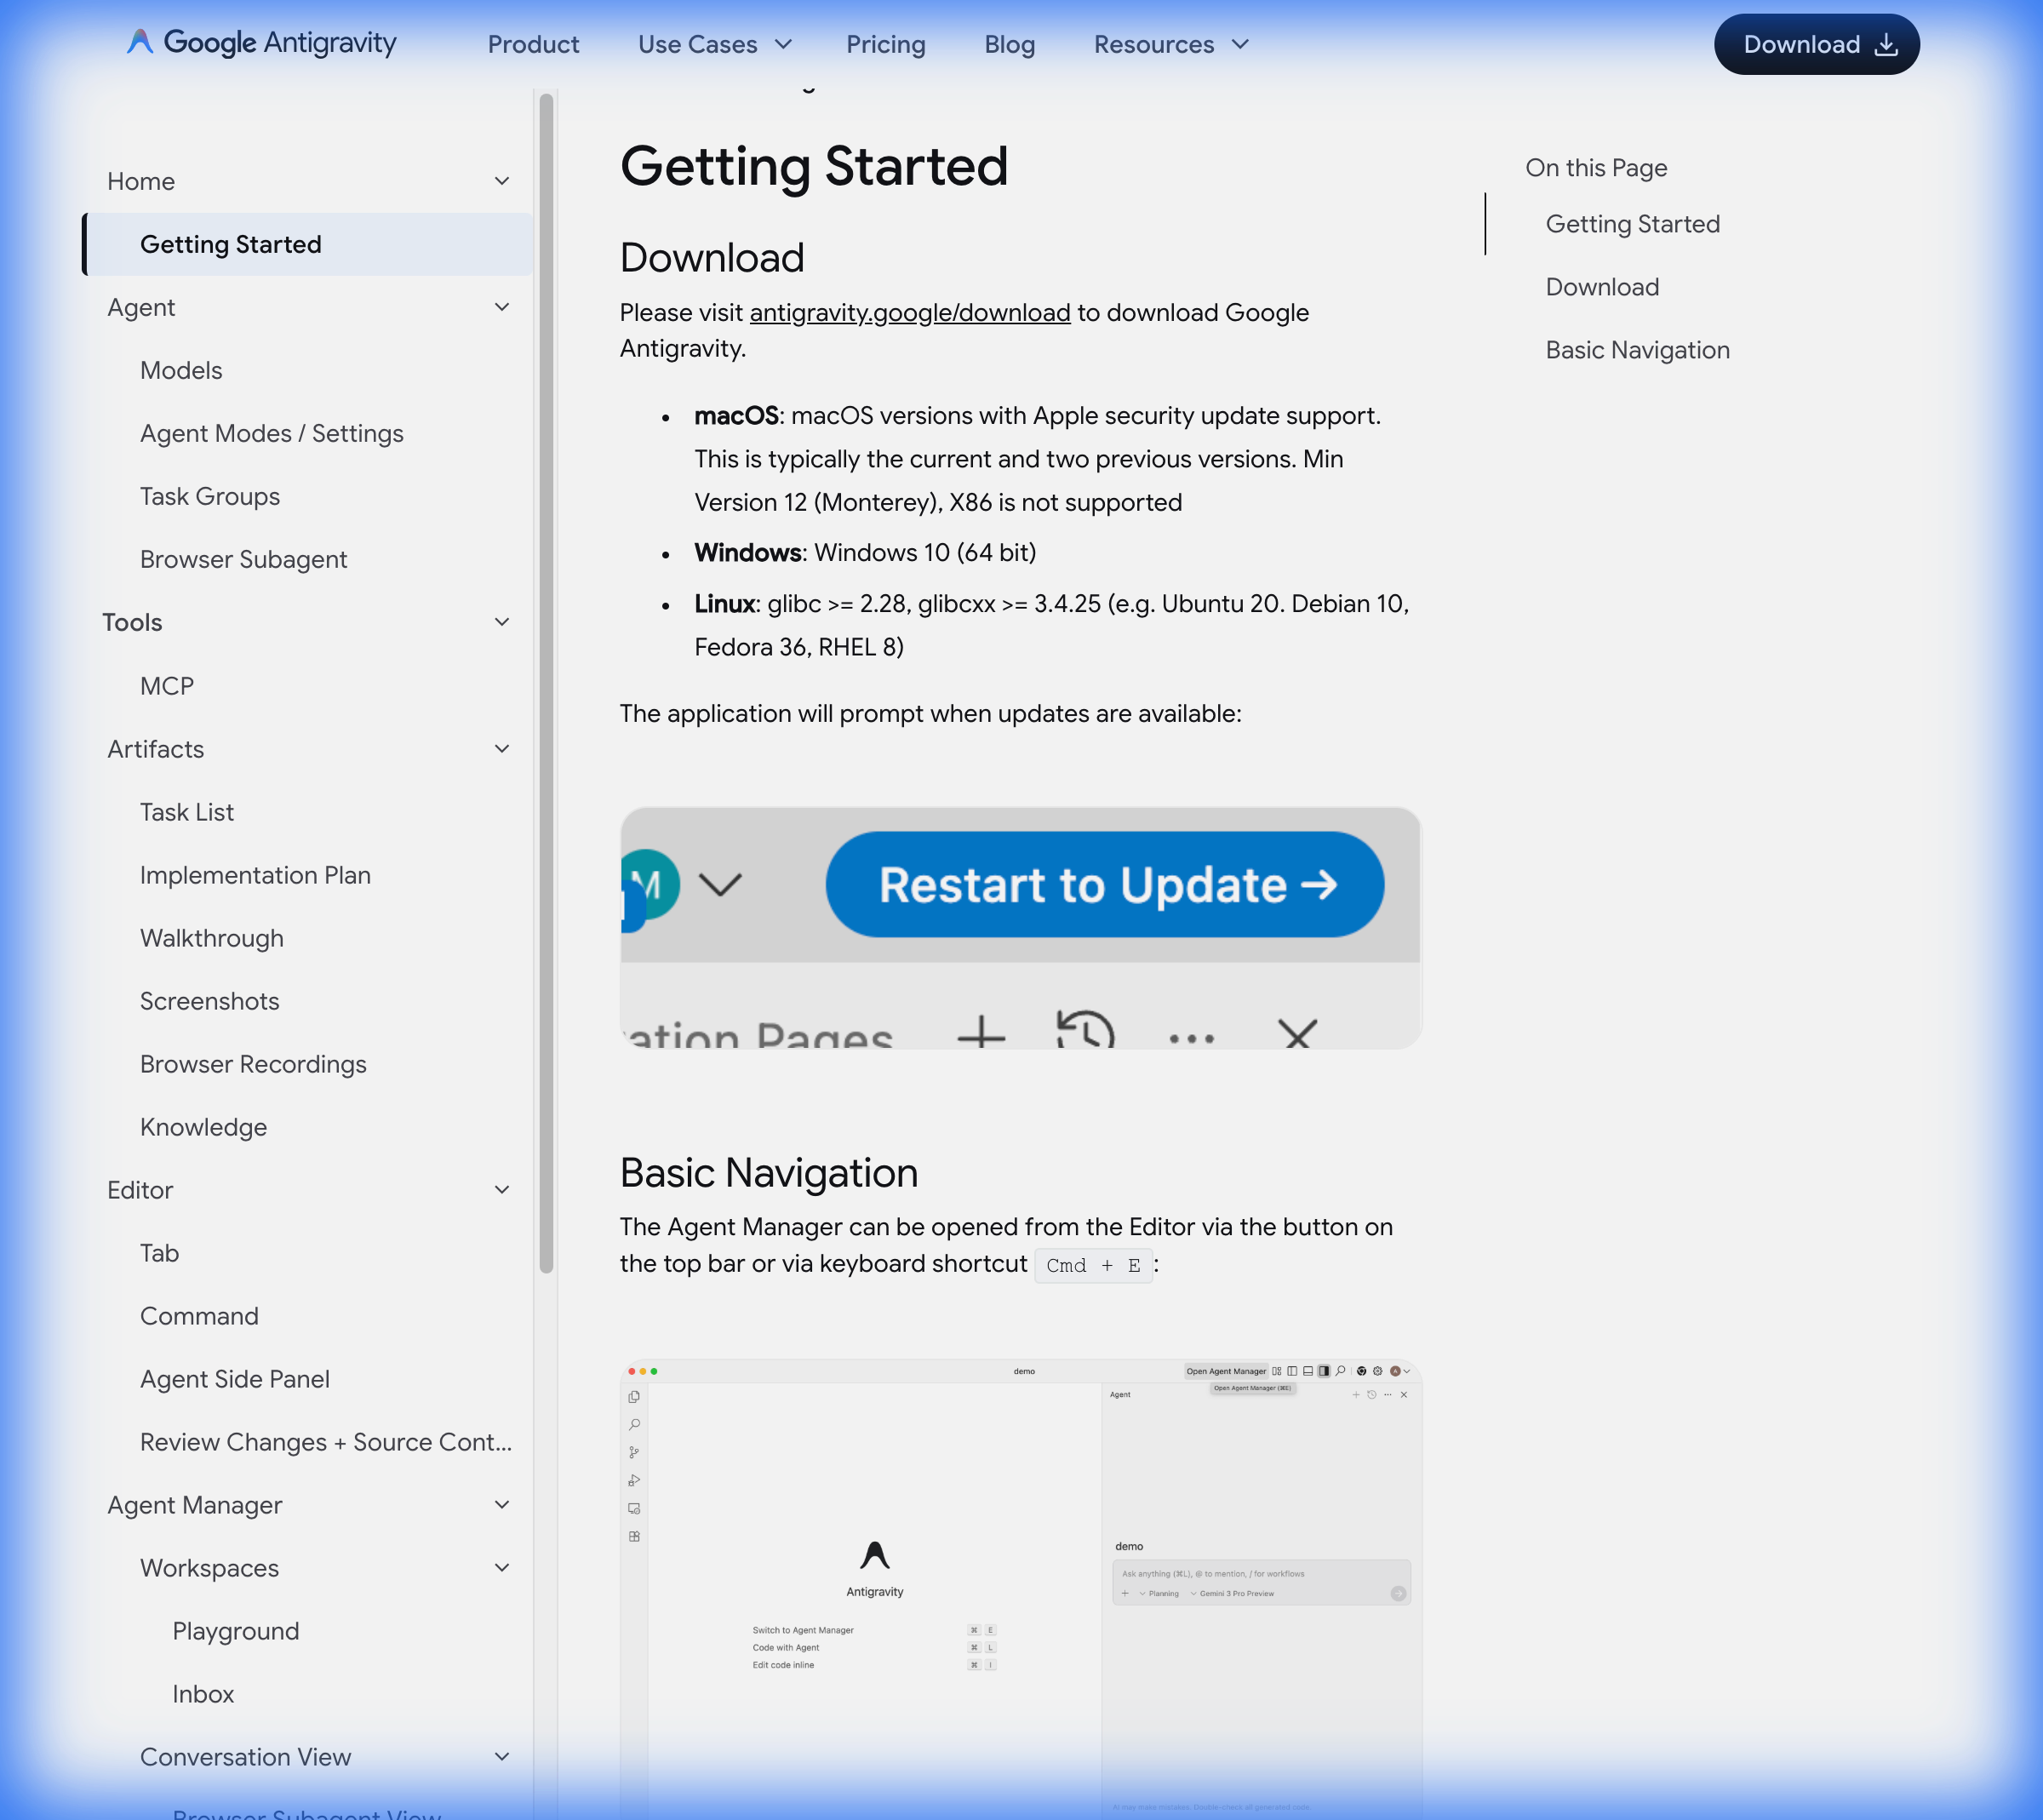Click the download arrow icon in Download button
This screenshot has height=1820, width=2043.
[x=1886, y=45]
